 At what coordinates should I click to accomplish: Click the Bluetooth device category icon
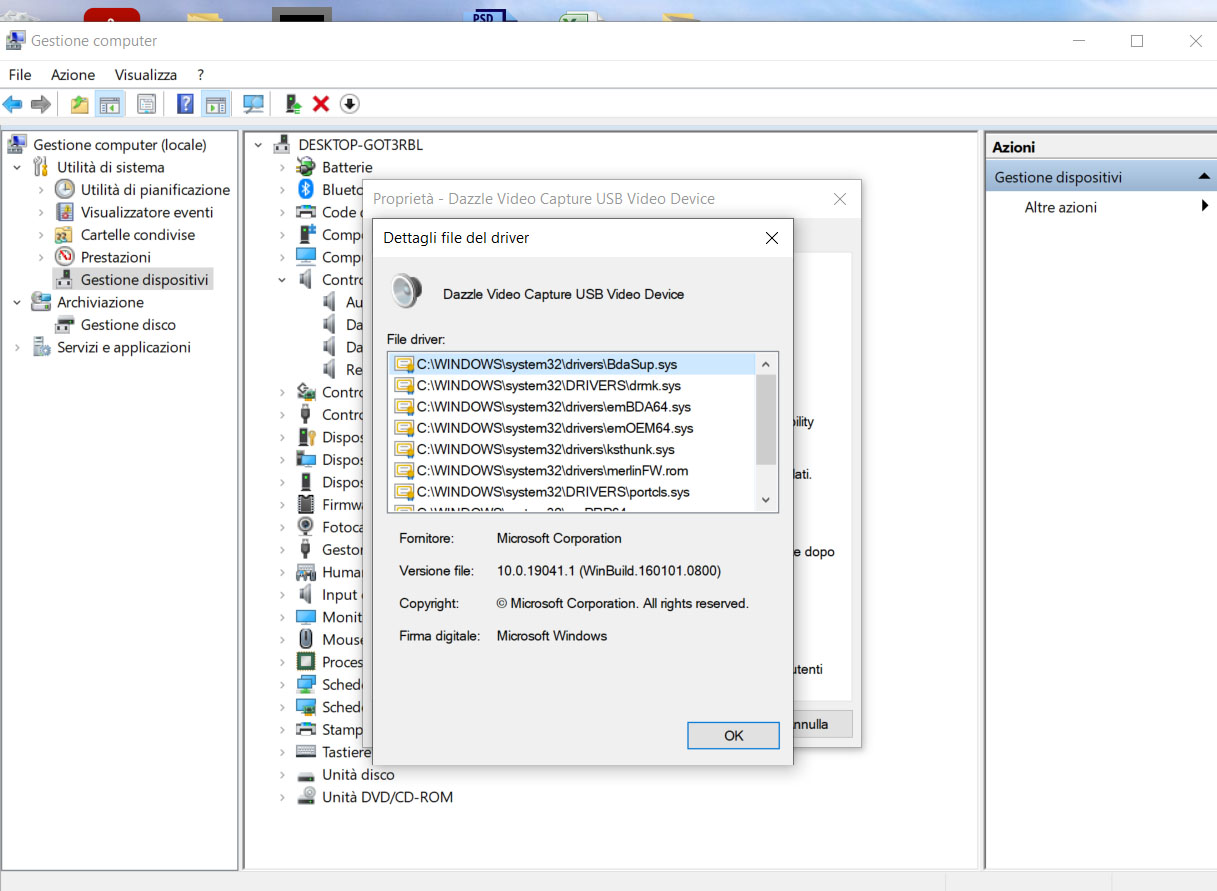click(x=306, y=189)
